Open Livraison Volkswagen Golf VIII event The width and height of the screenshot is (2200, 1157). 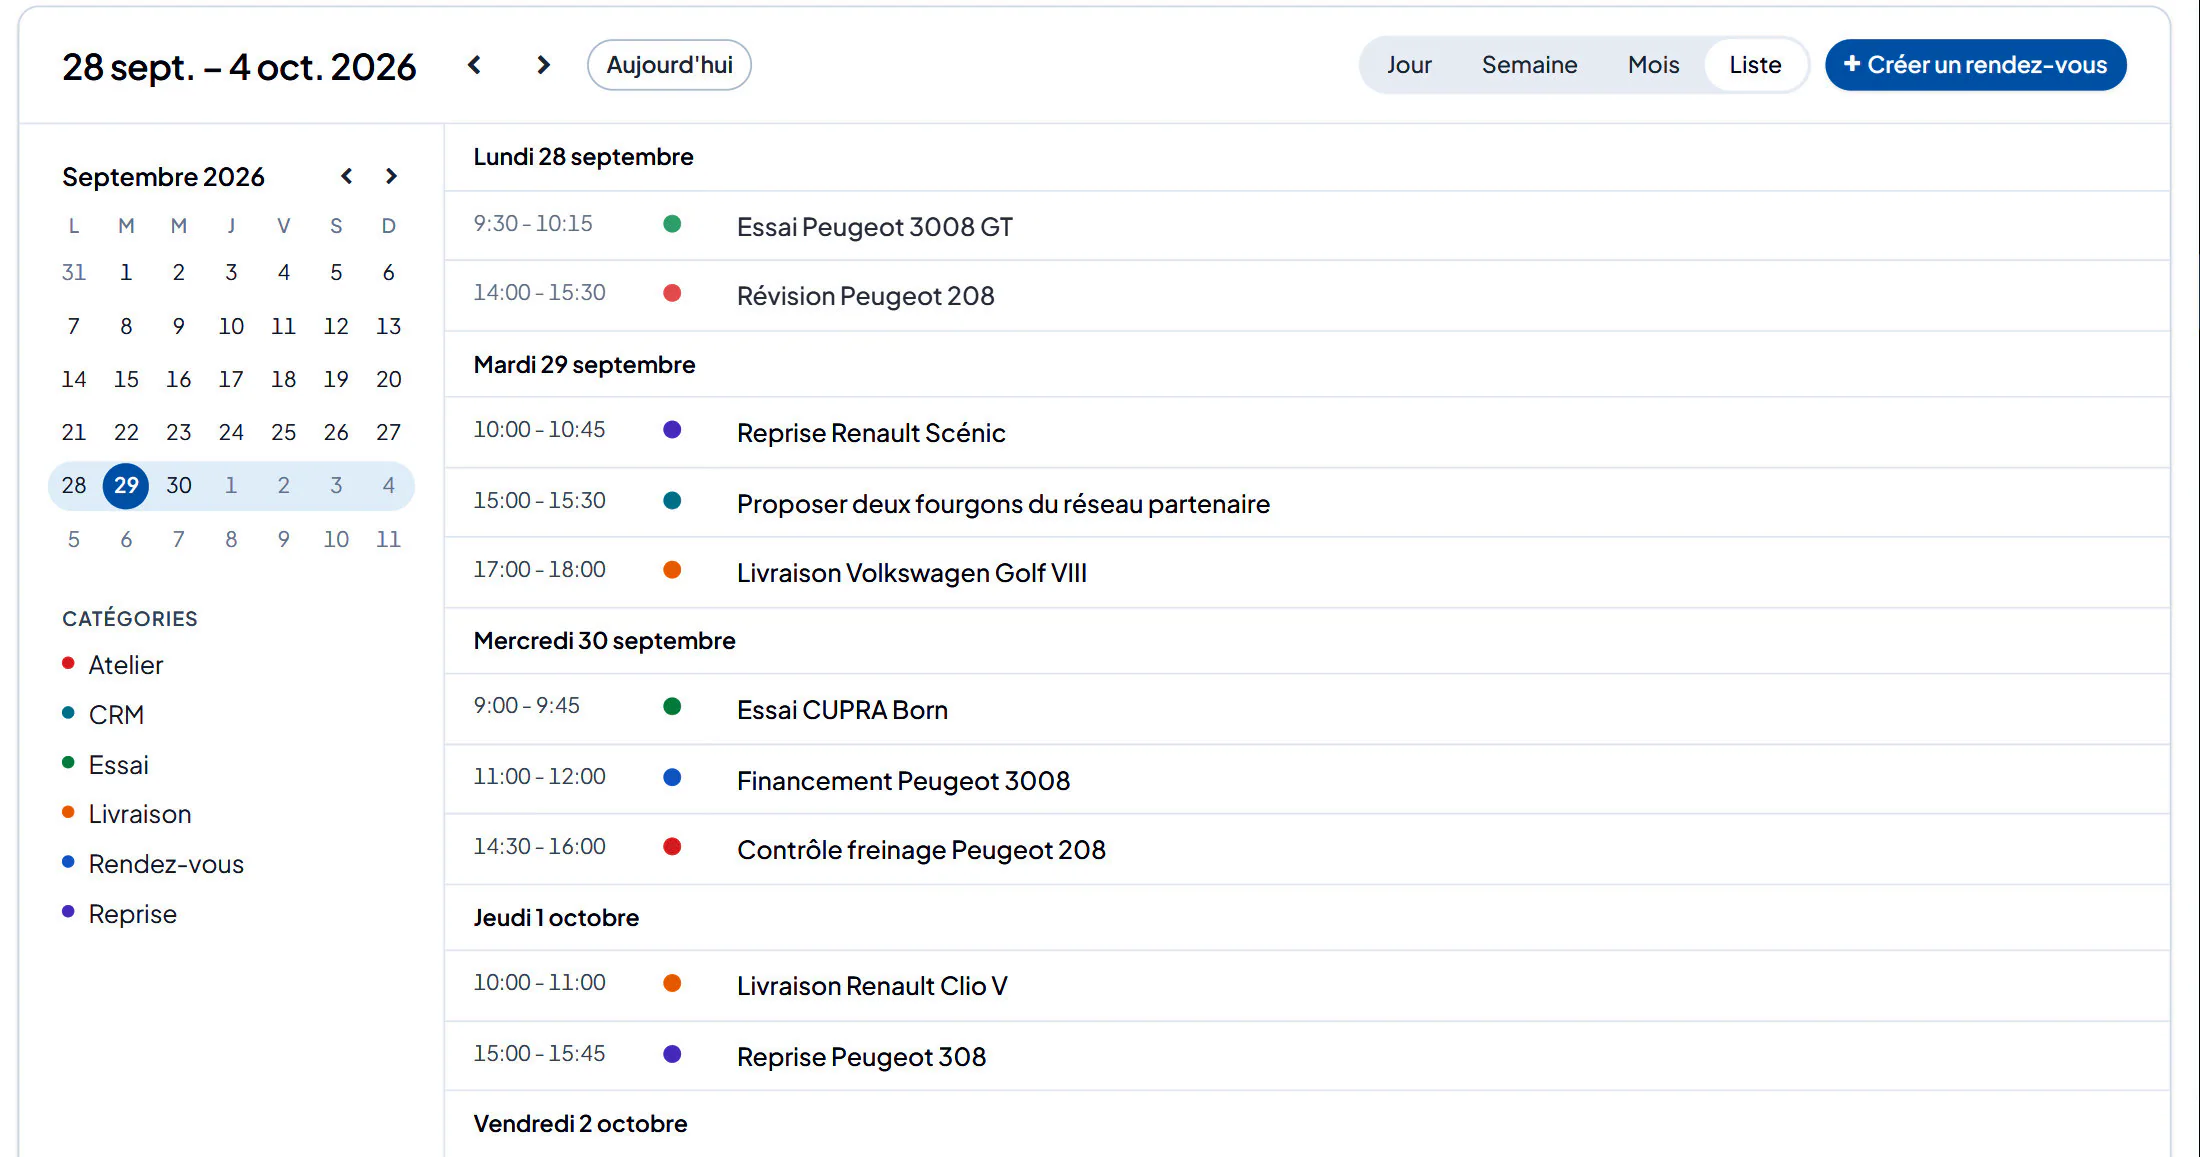click(x=1307, y=573)
